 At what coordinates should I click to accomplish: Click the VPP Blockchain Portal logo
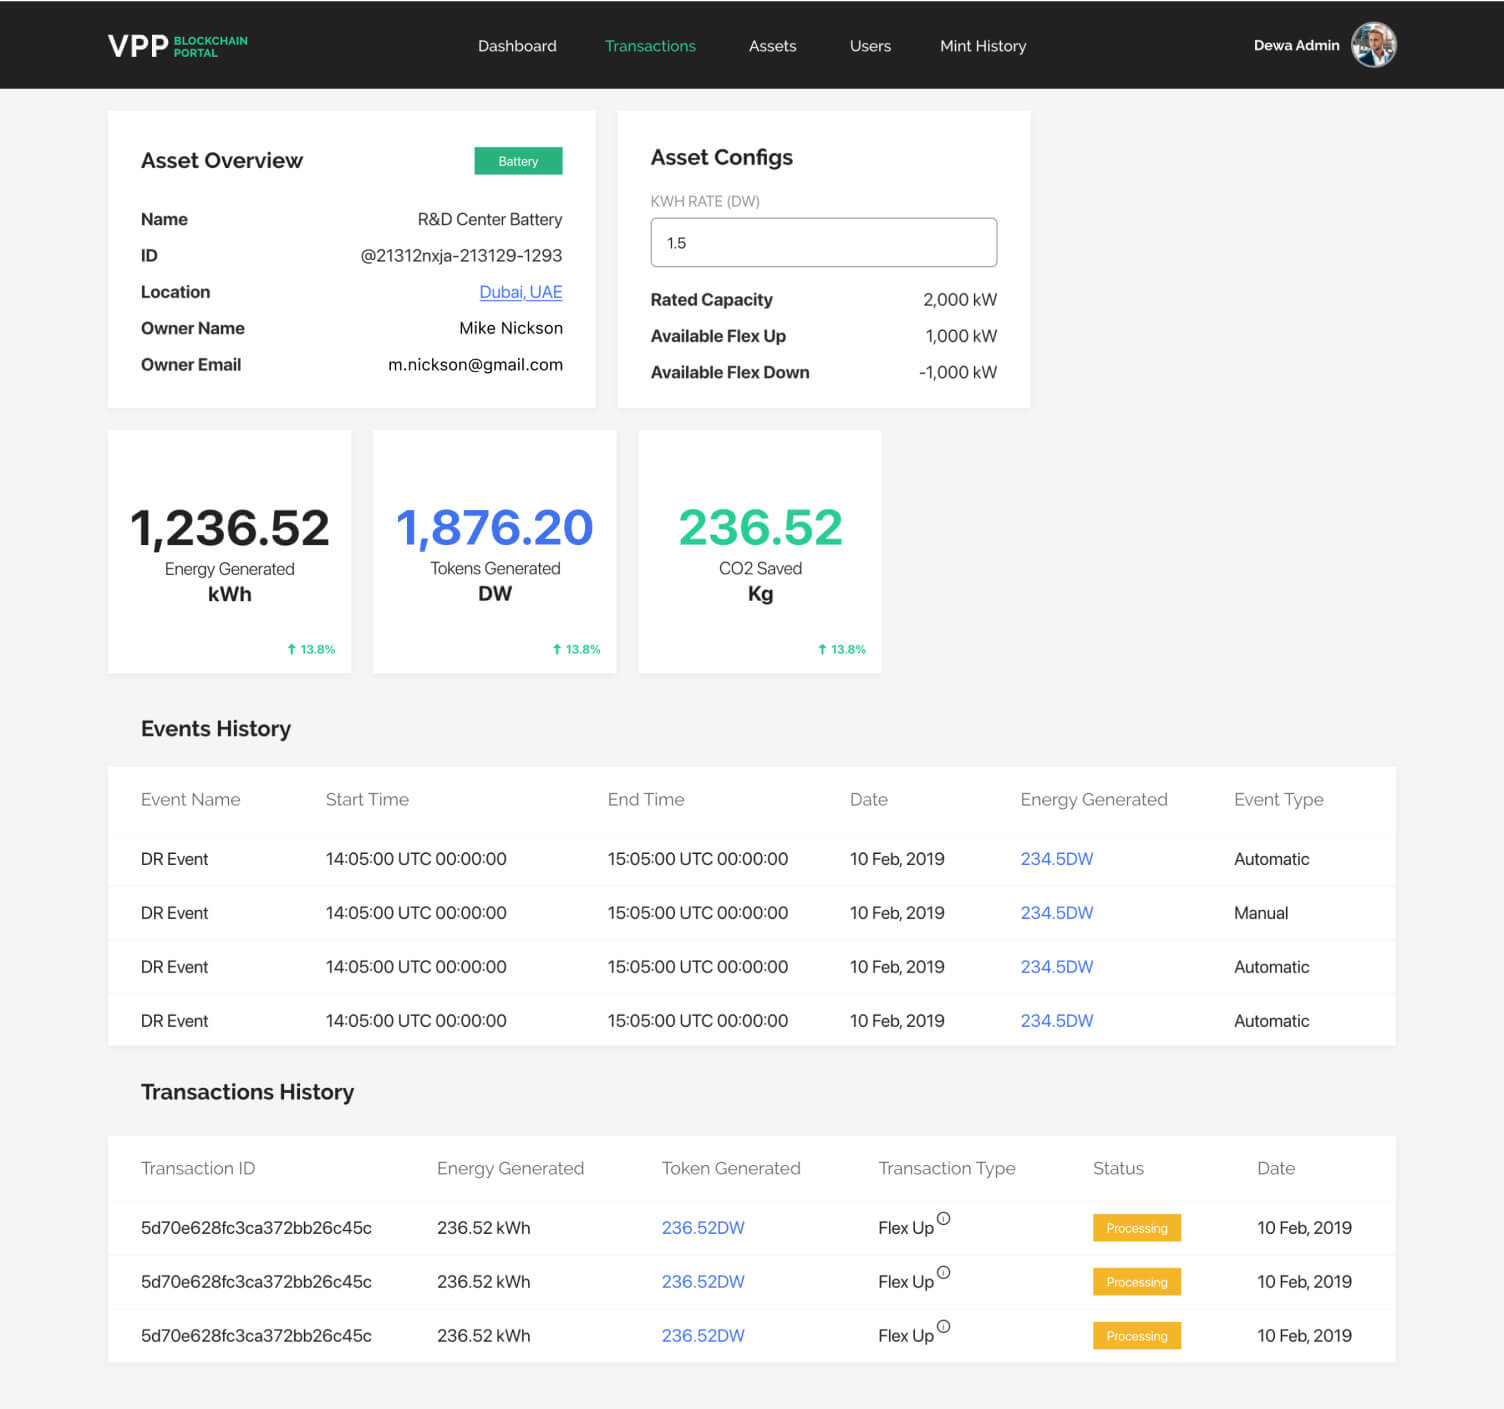pos(177,46)
